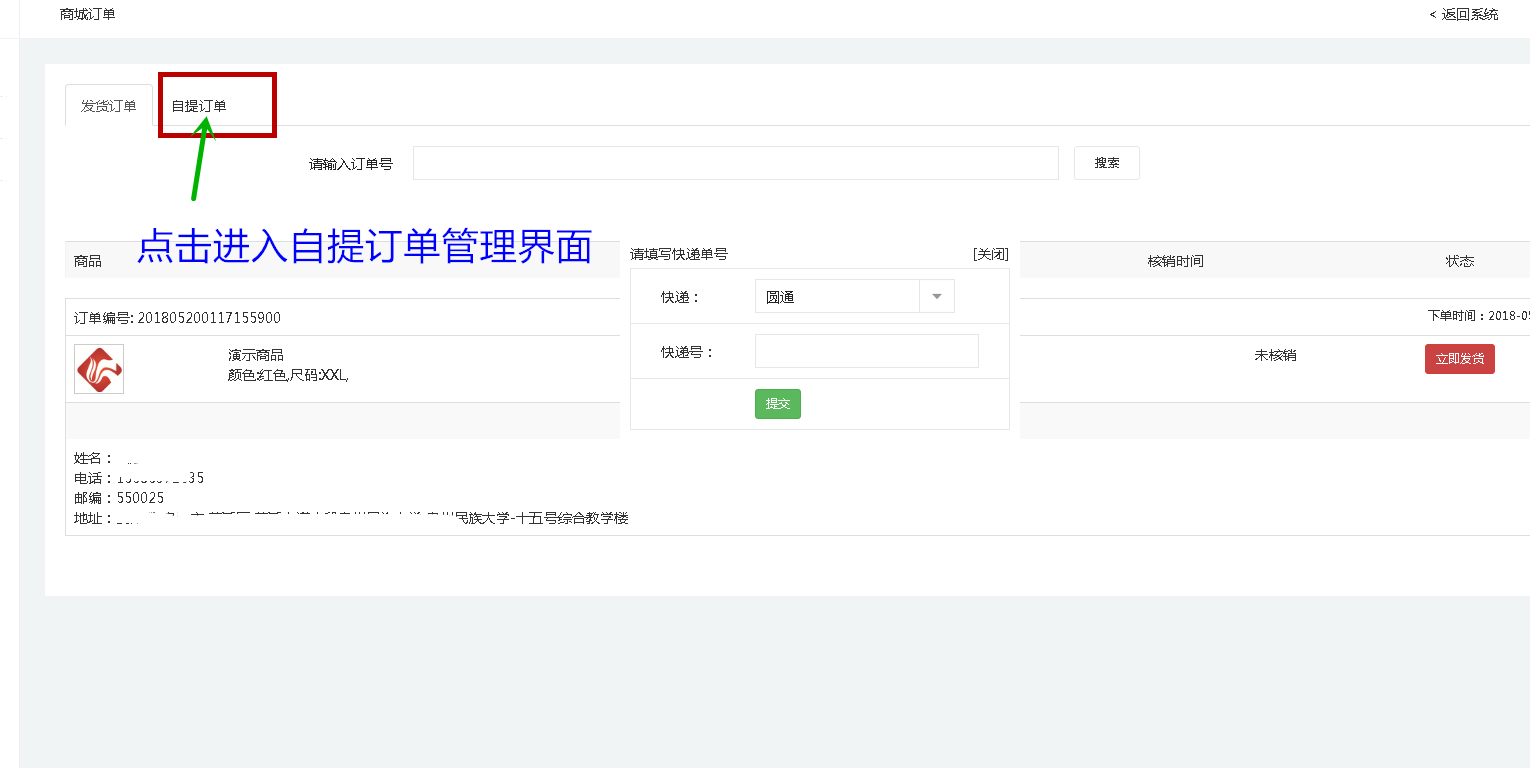The image size is (1530, 768).
Task: Click the 搜索 button
Action: [x=1106, y=163]
